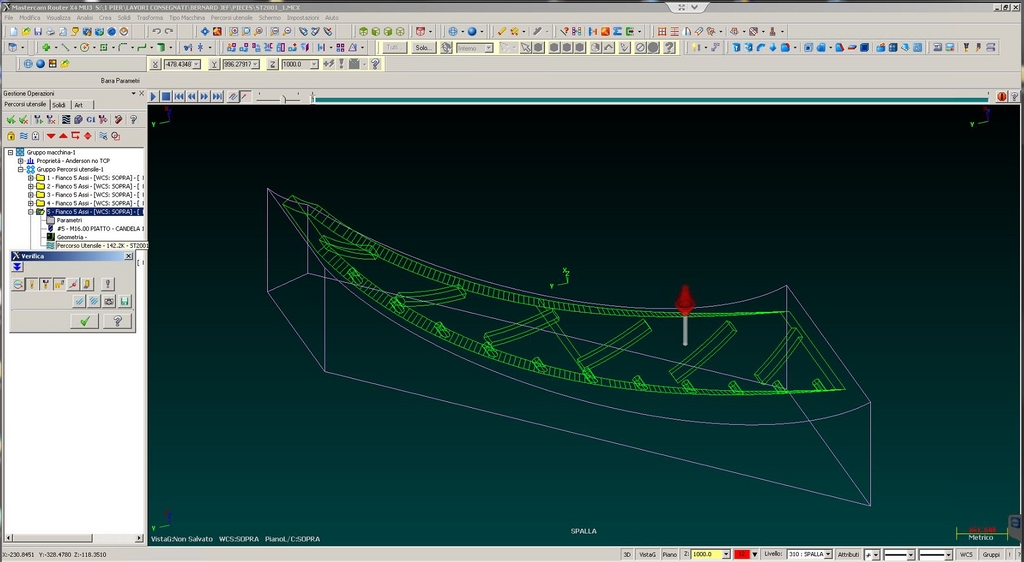Open Livello 310 : SPALLA dropdown
This screenshot has width=1024, height=562.
[828, 554]
